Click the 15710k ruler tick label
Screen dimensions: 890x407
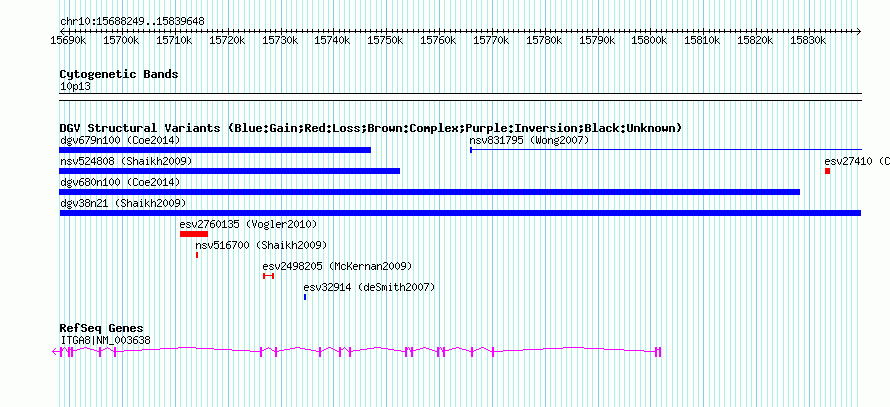click(174, 41)
